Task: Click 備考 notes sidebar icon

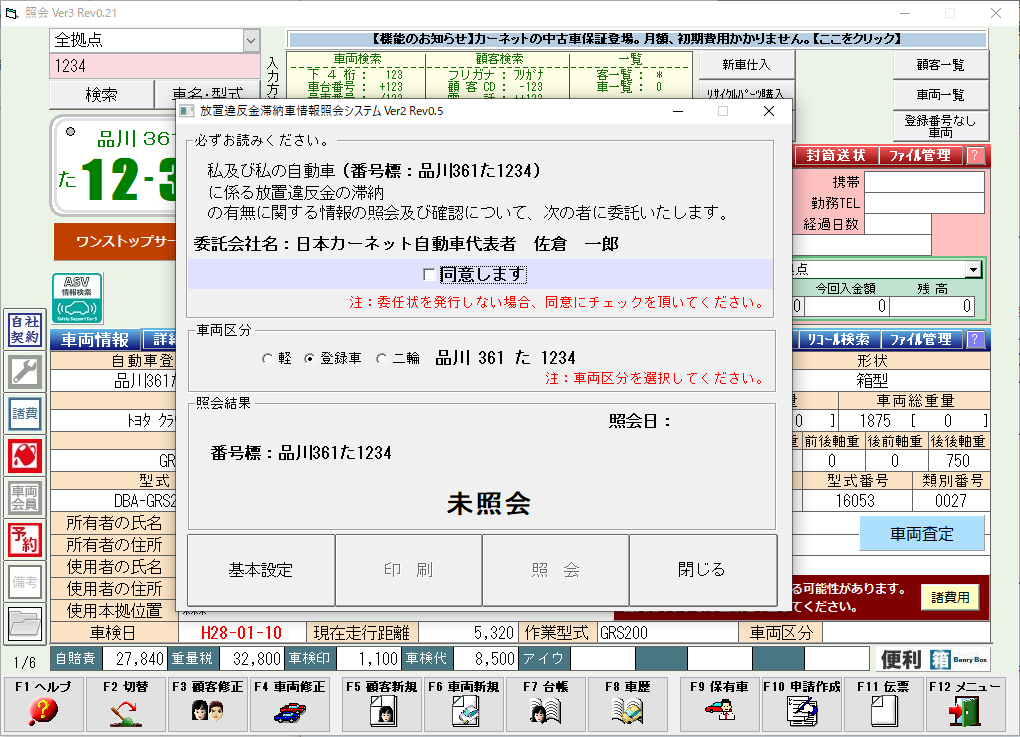Action: click(x=25, y=582)
